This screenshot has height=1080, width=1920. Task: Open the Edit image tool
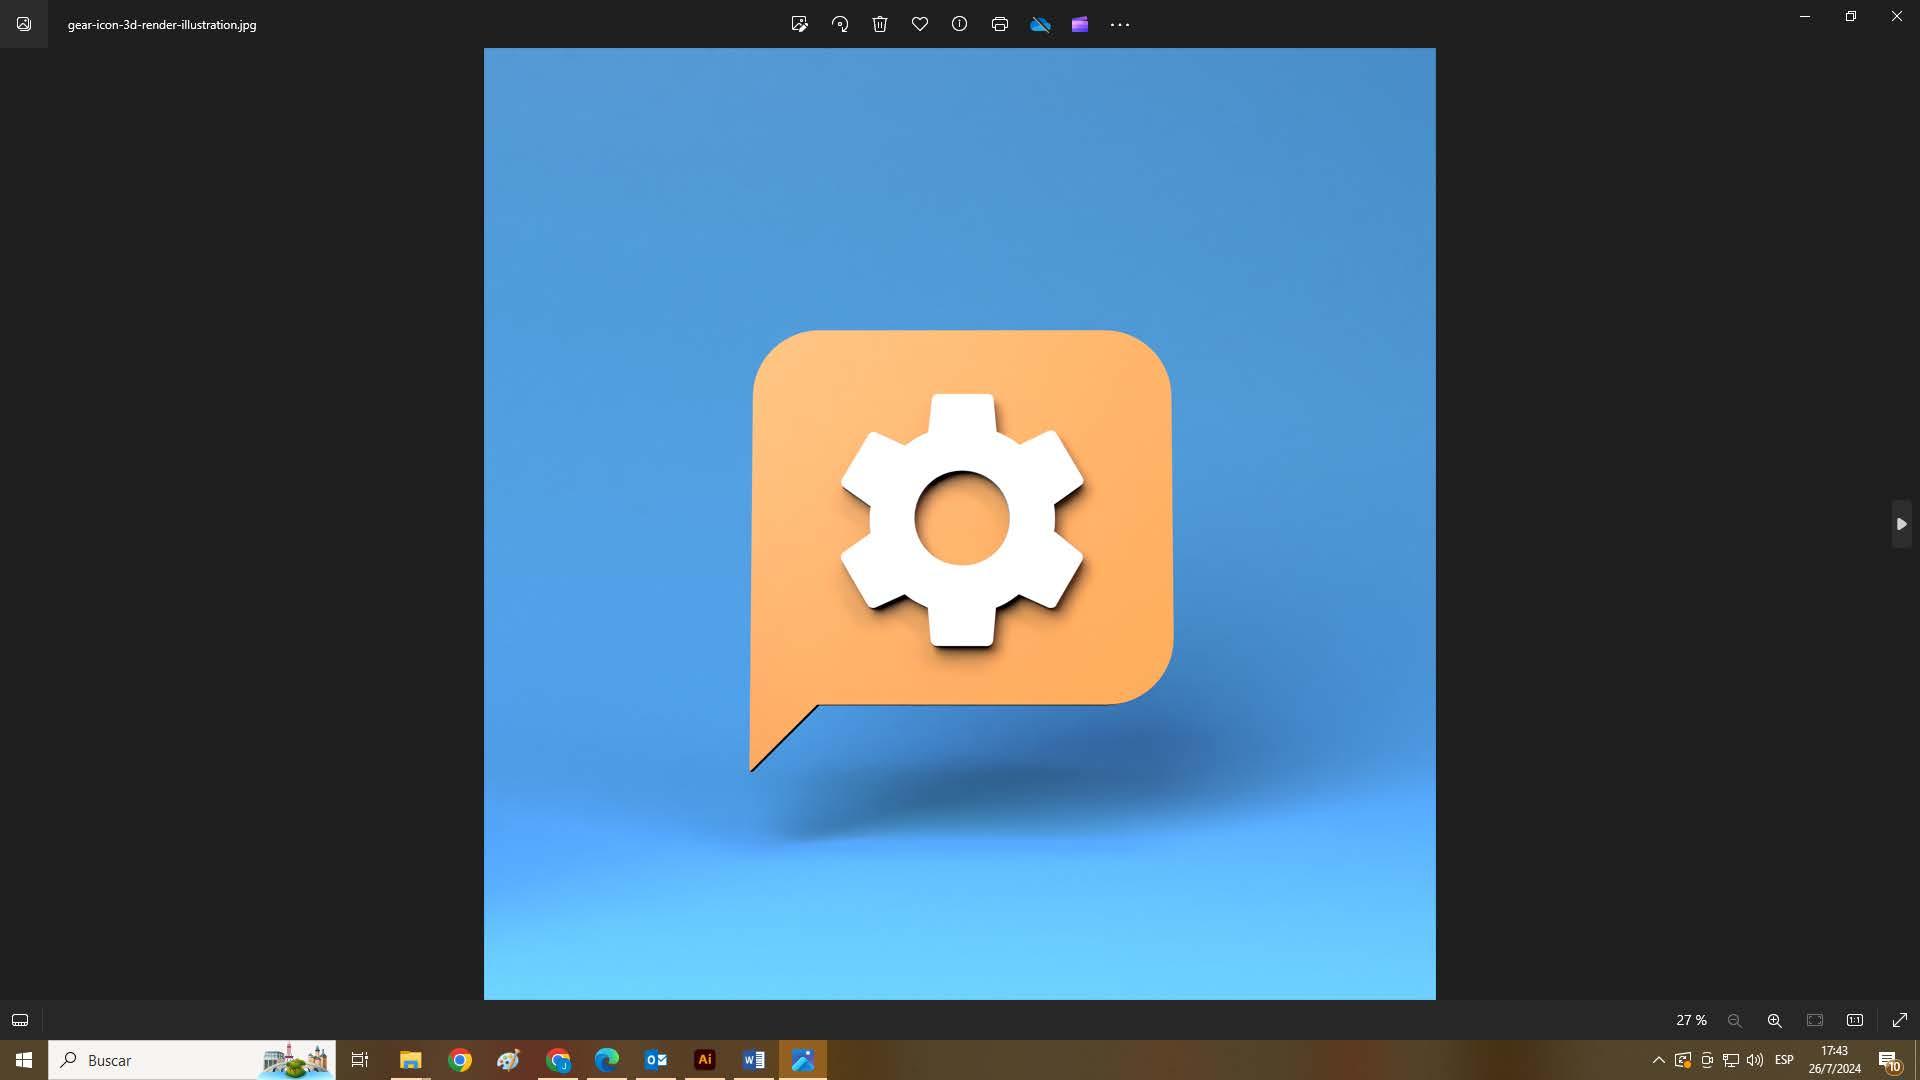point(799,24)
